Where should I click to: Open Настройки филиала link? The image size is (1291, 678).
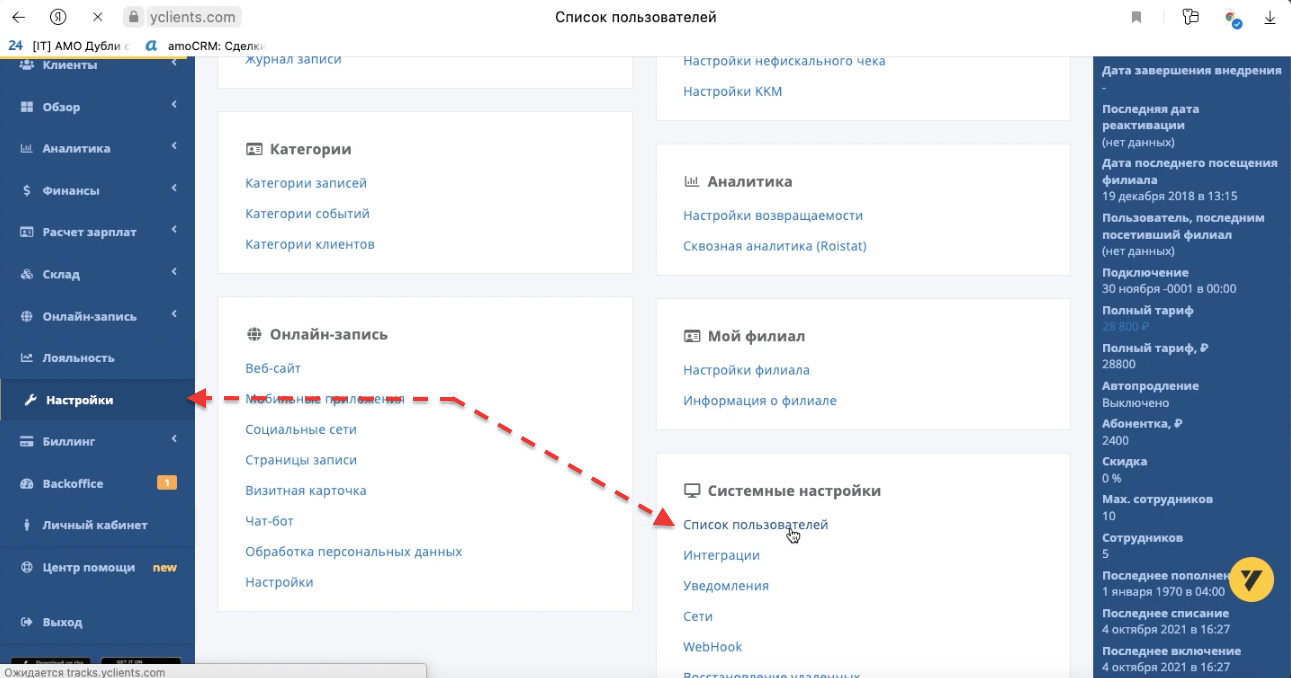tap(746, 370)
